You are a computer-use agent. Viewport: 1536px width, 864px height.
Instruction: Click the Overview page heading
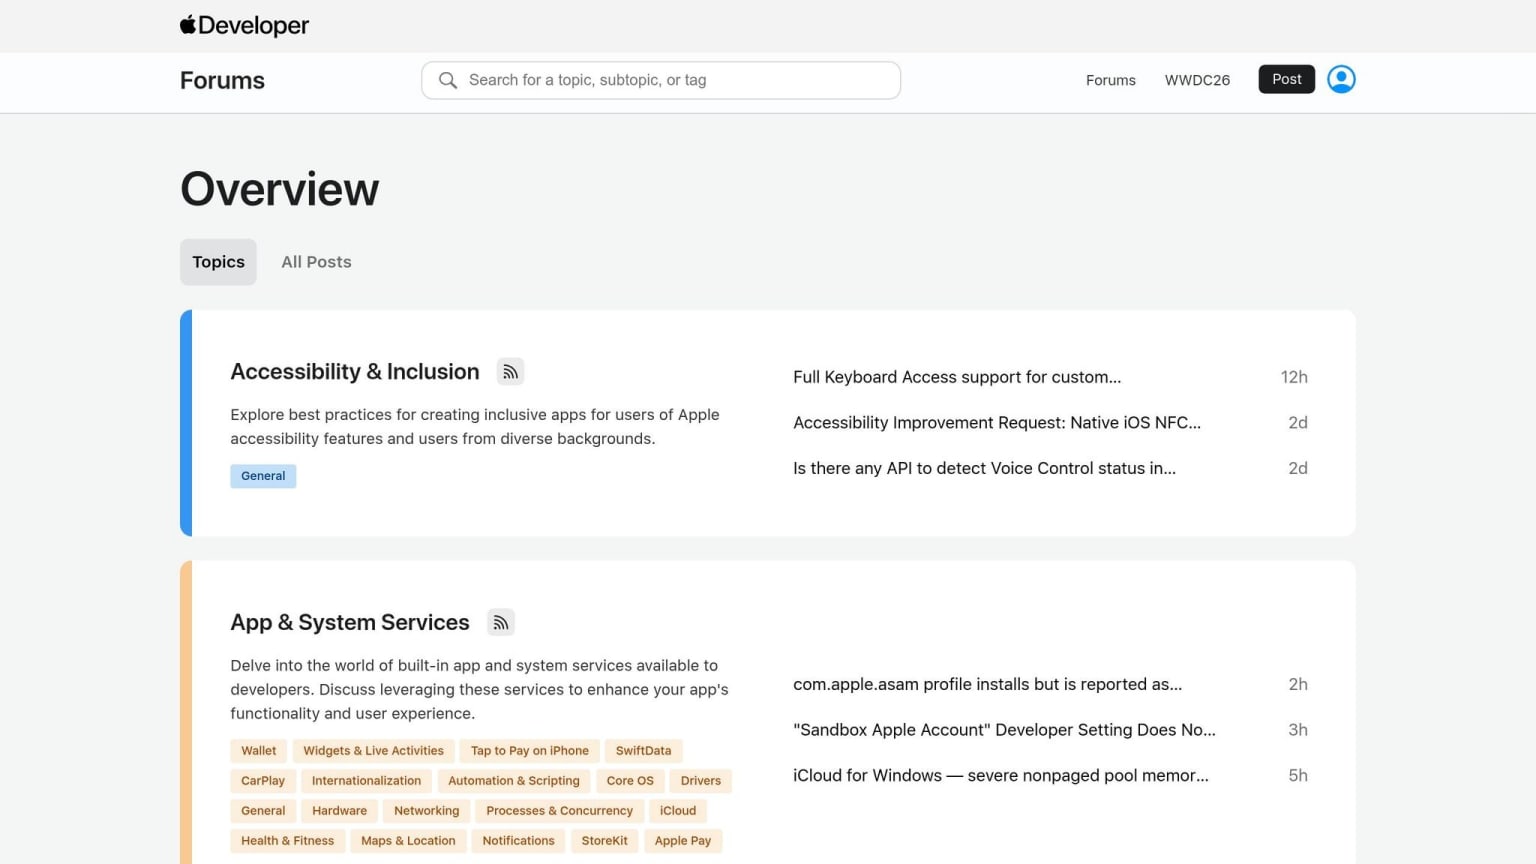[x=280, y=189]
